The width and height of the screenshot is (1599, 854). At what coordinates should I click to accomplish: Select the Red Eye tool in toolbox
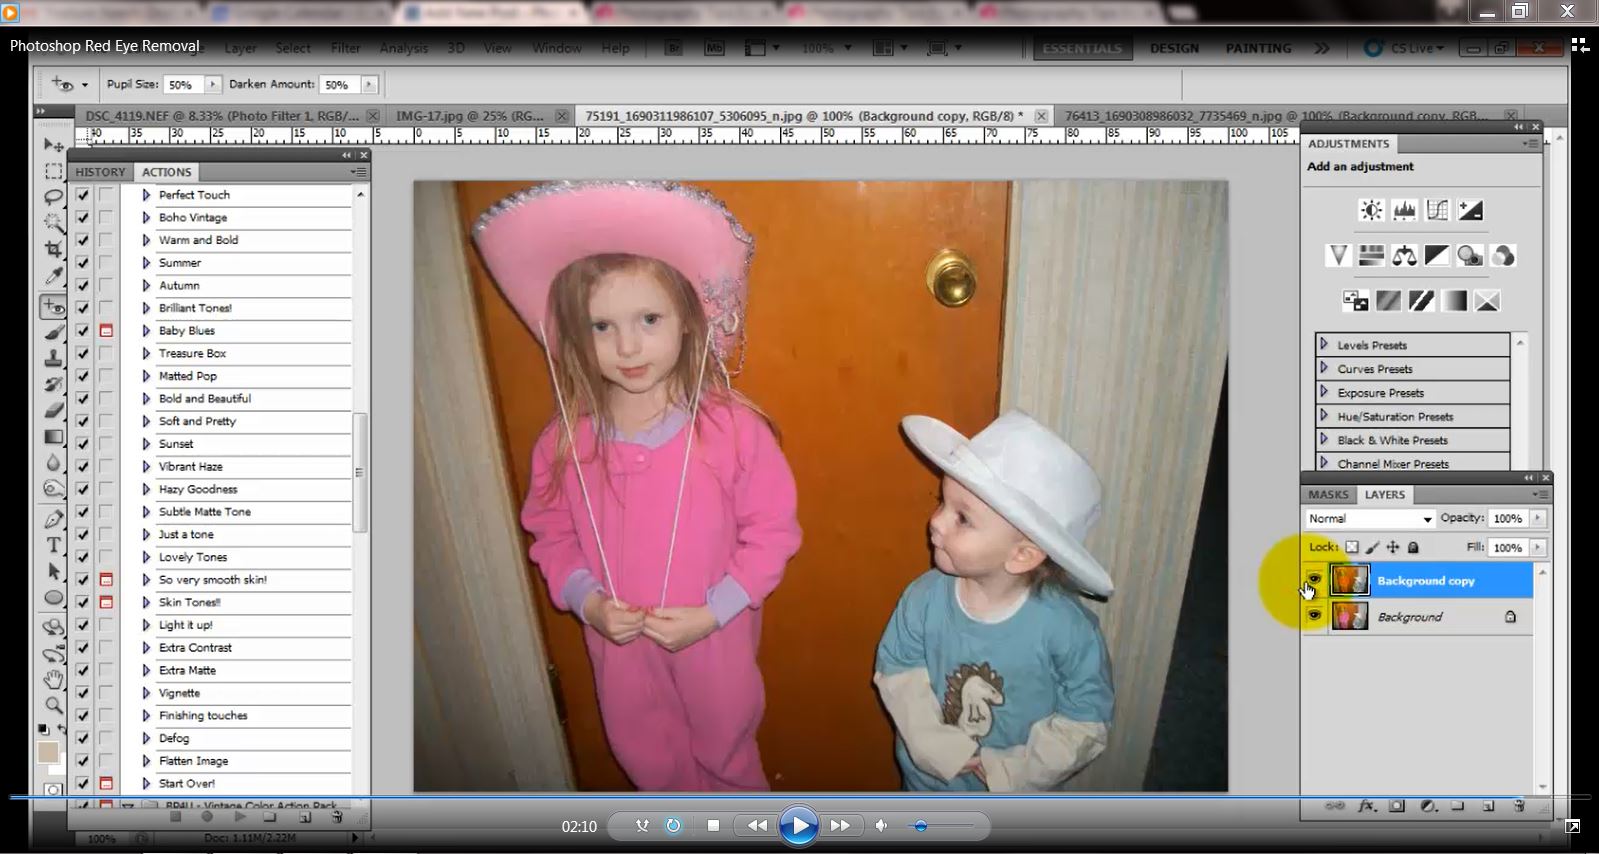tap(53, 307)
